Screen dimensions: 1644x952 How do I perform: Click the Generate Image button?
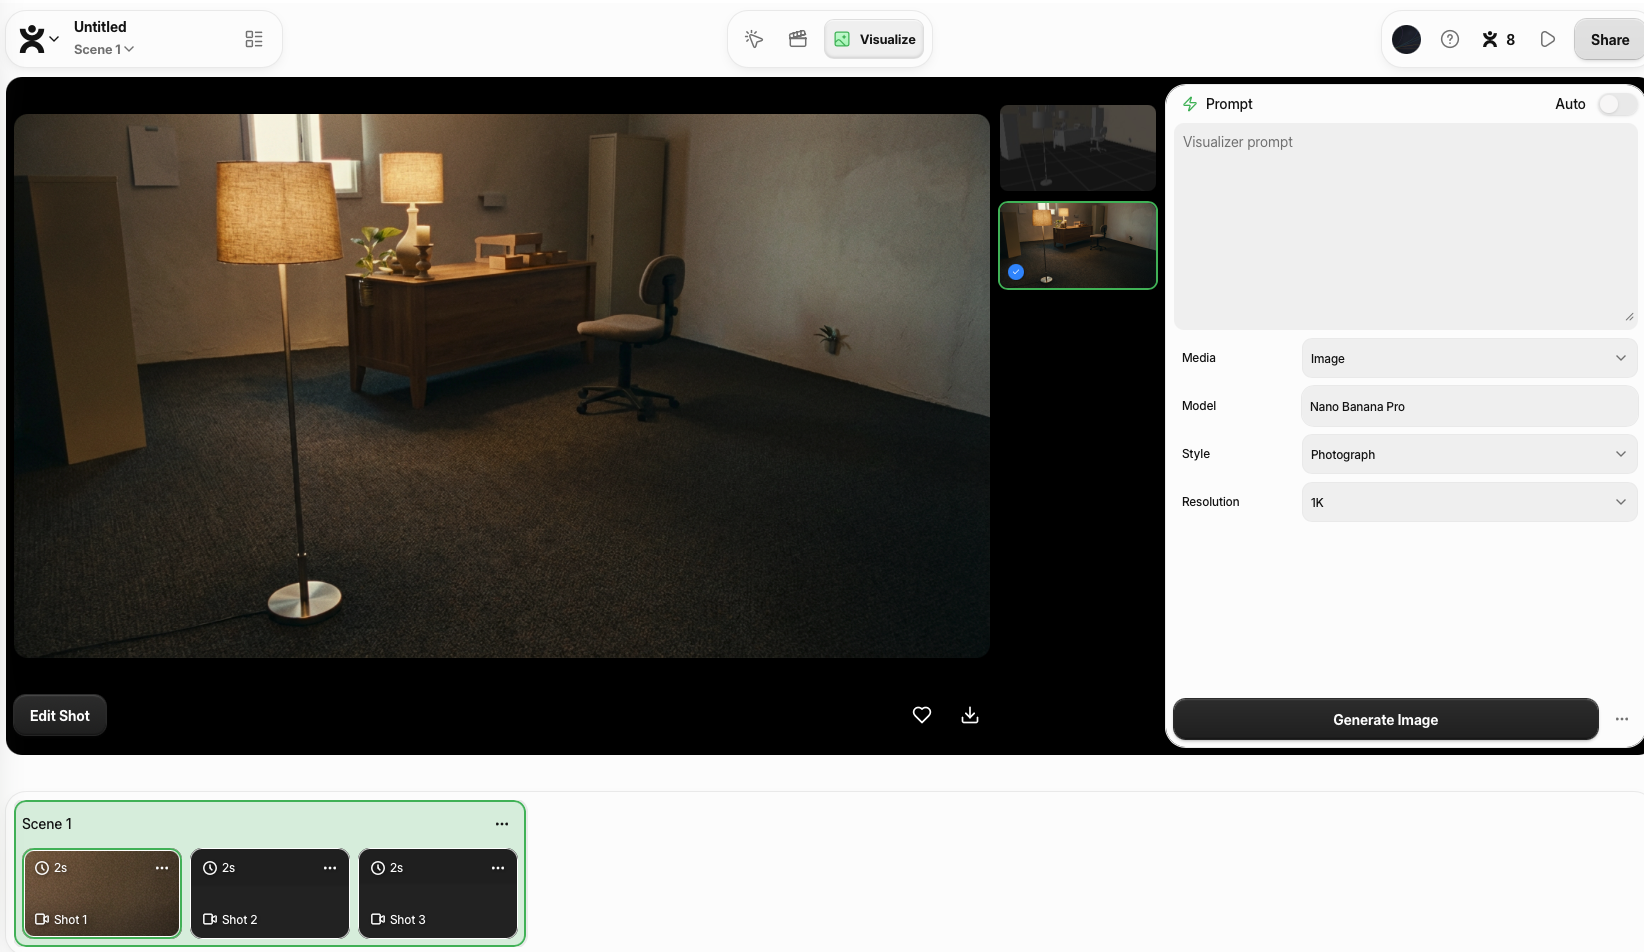point(1385,720)
